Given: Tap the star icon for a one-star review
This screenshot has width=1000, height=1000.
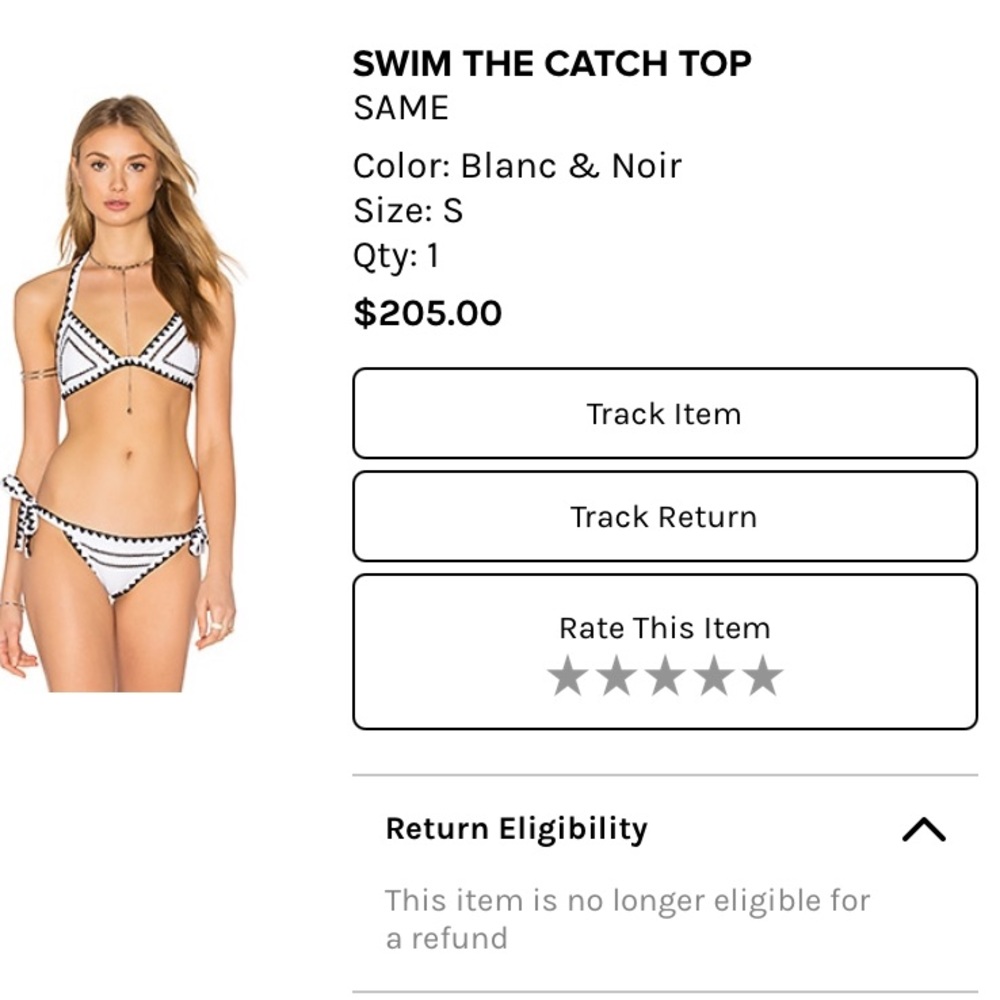Looking at the screenshot, I should tap(566, 675).
